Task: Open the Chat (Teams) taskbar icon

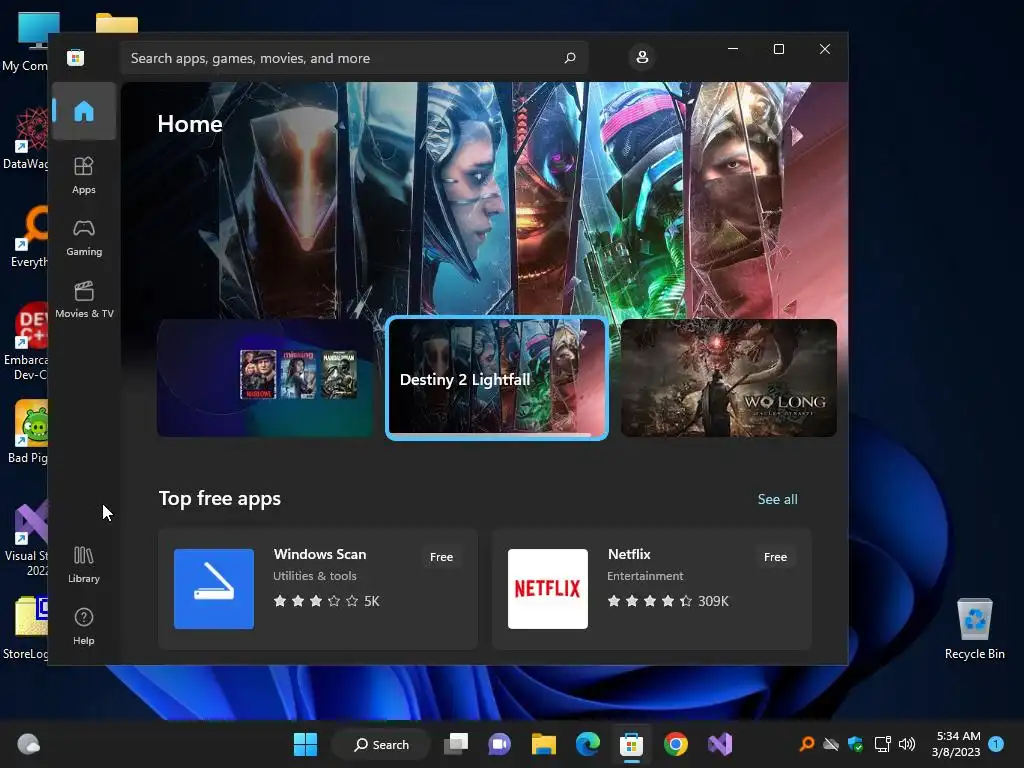Action: tap(500, 744)
